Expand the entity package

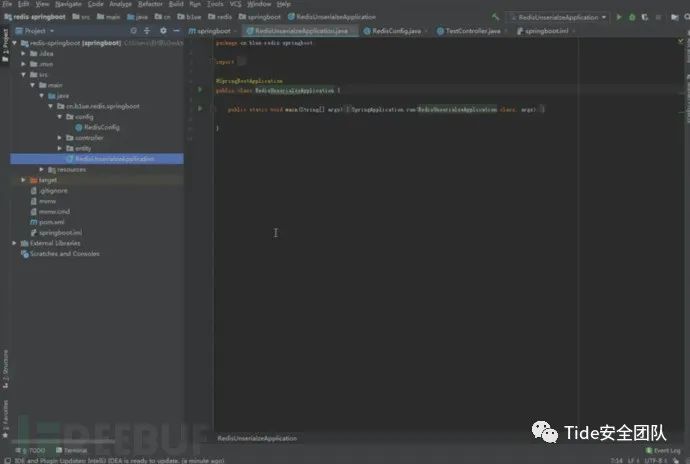(x=60, y=148)
